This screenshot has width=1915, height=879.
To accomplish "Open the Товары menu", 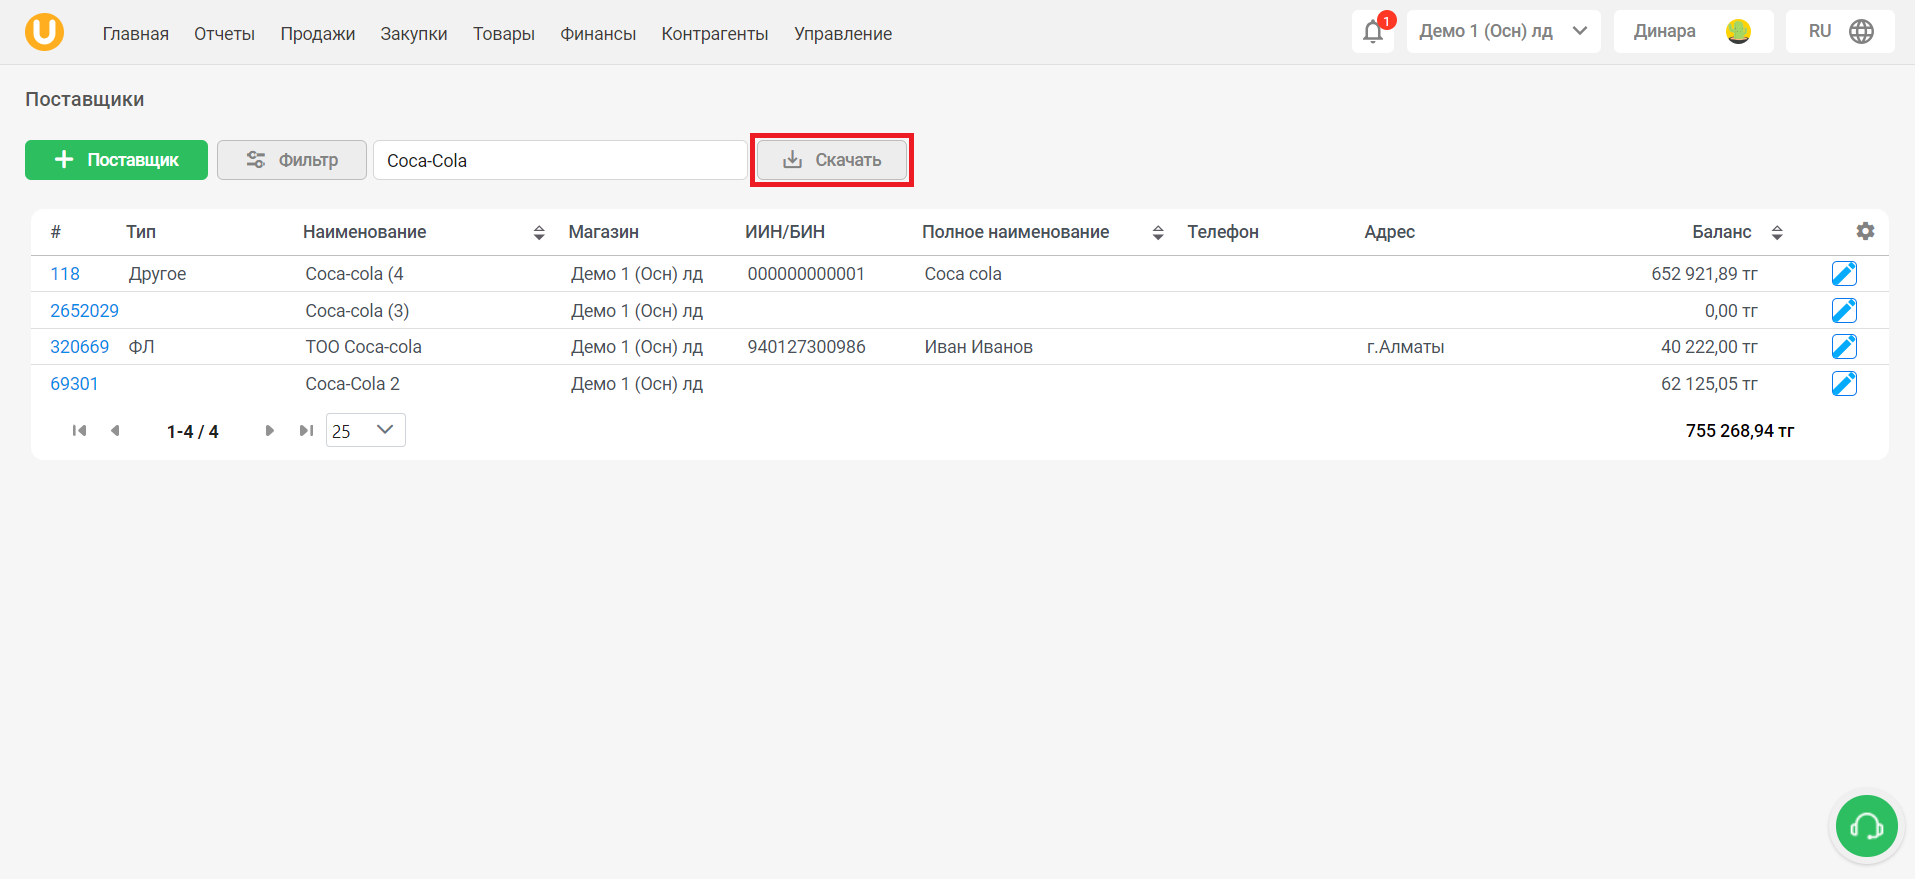I will (504, 34).
